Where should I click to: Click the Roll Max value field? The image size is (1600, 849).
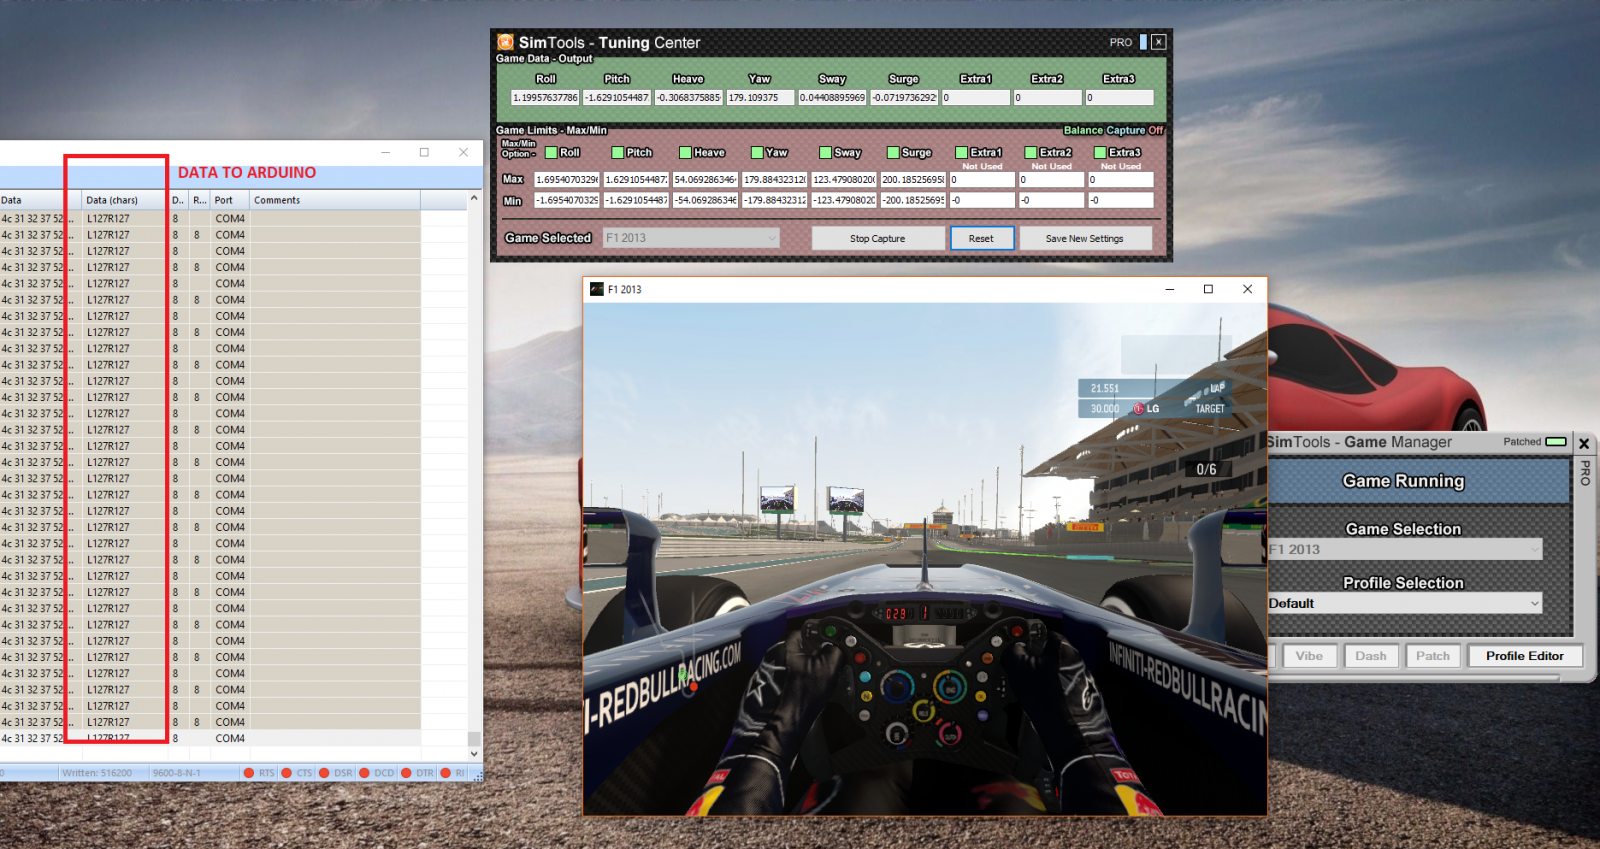567,180
